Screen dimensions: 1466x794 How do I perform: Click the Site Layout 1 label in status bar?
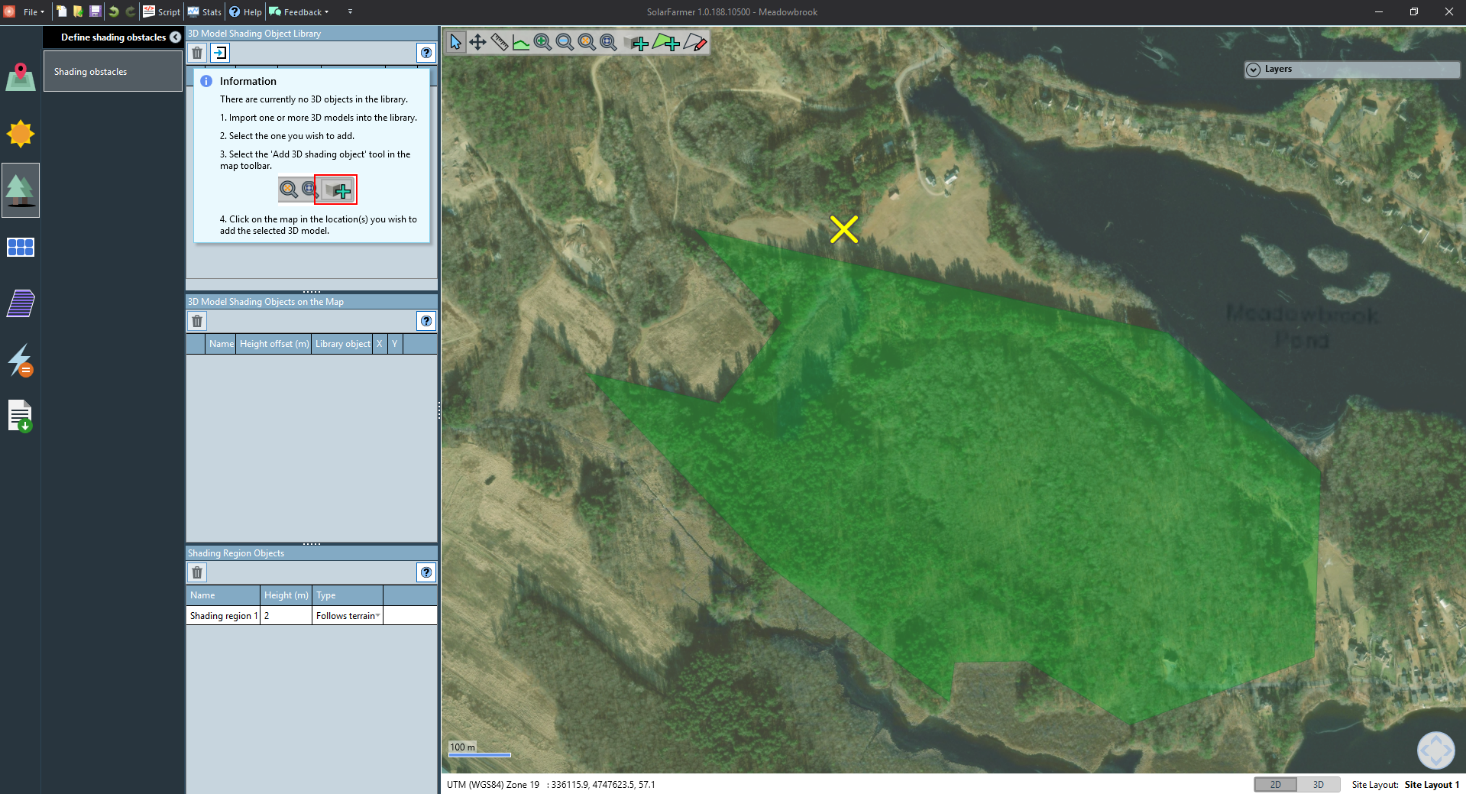(x=1432, y=785)
